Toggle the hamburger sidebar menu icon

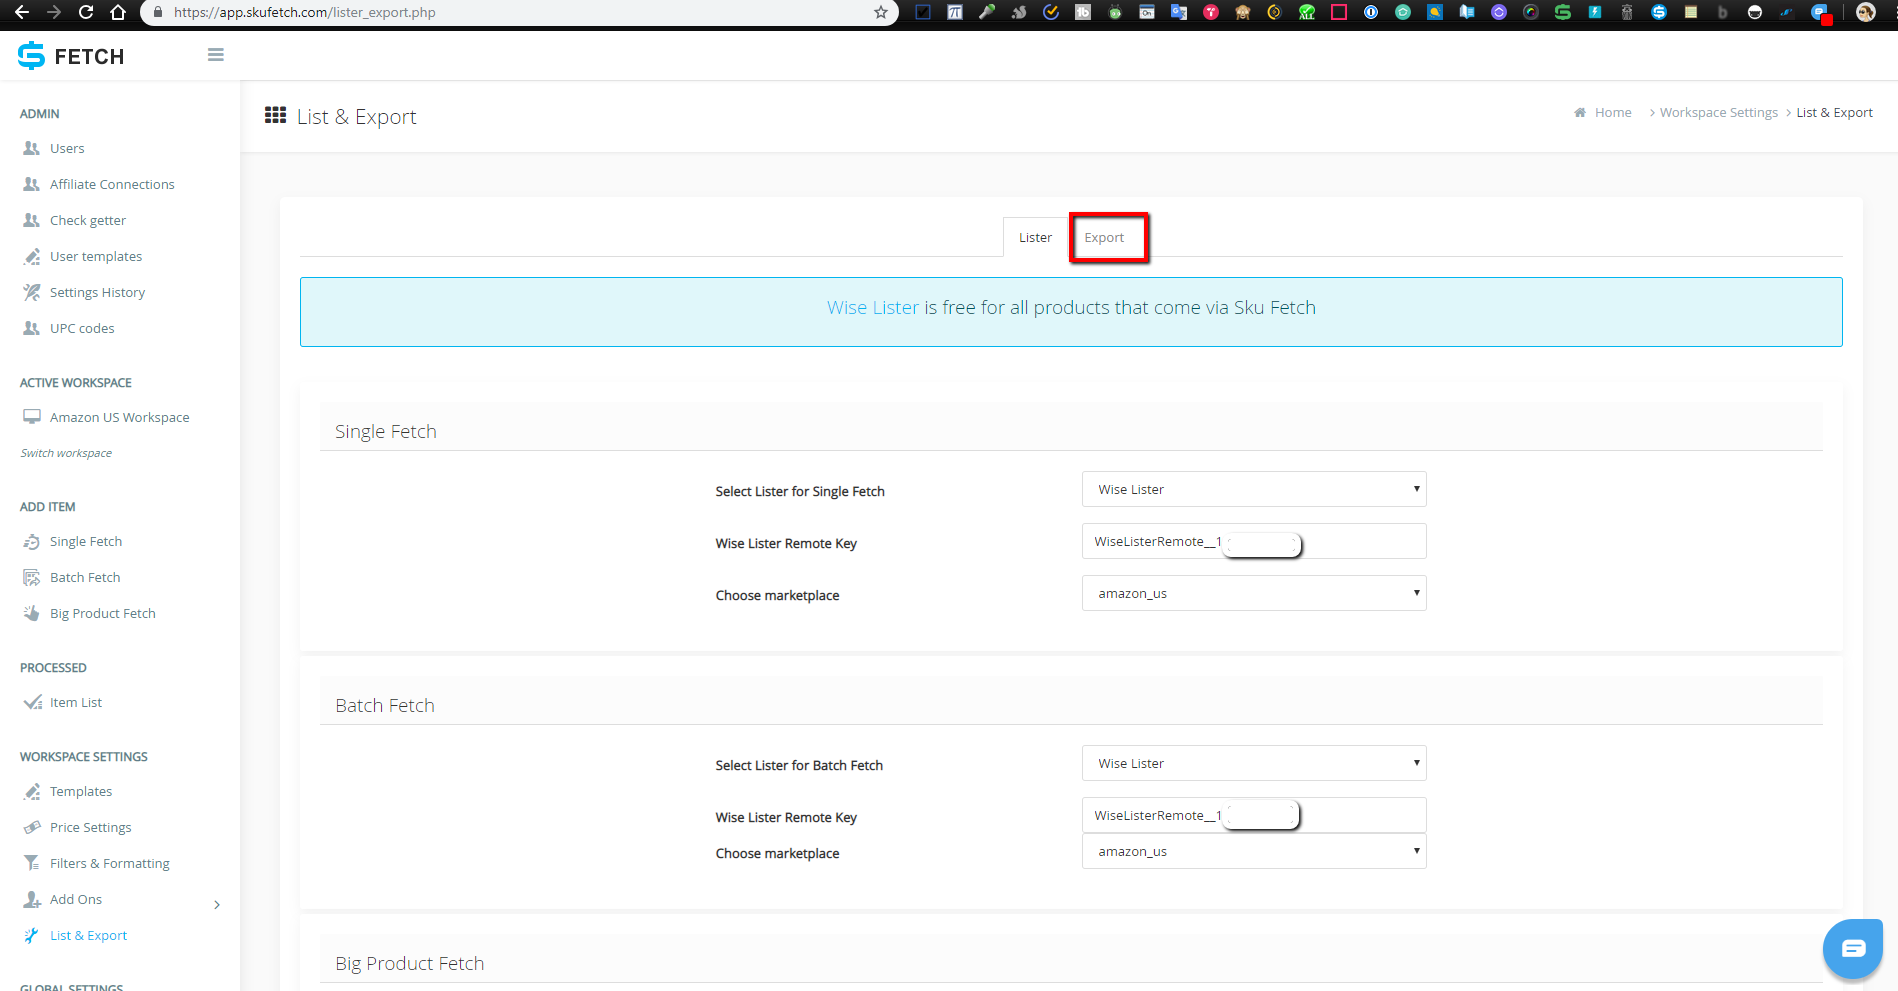[x=216, y=55]
